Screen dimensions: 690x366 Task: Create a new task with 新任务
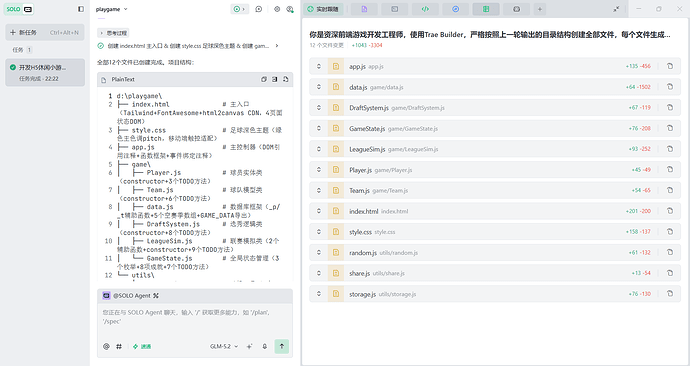click(44, 33)
